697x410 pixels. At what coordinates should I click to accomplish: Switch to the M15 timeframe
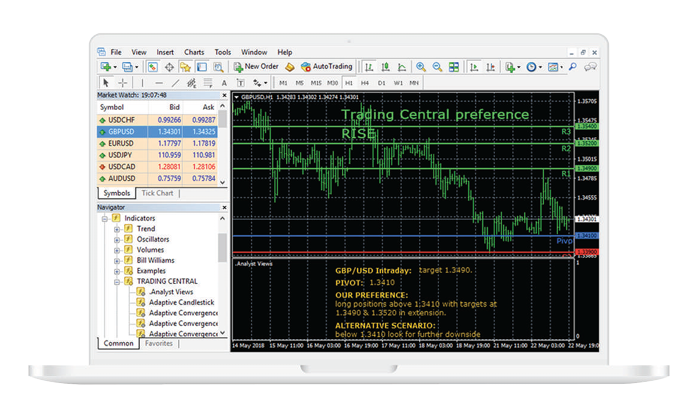317,83
